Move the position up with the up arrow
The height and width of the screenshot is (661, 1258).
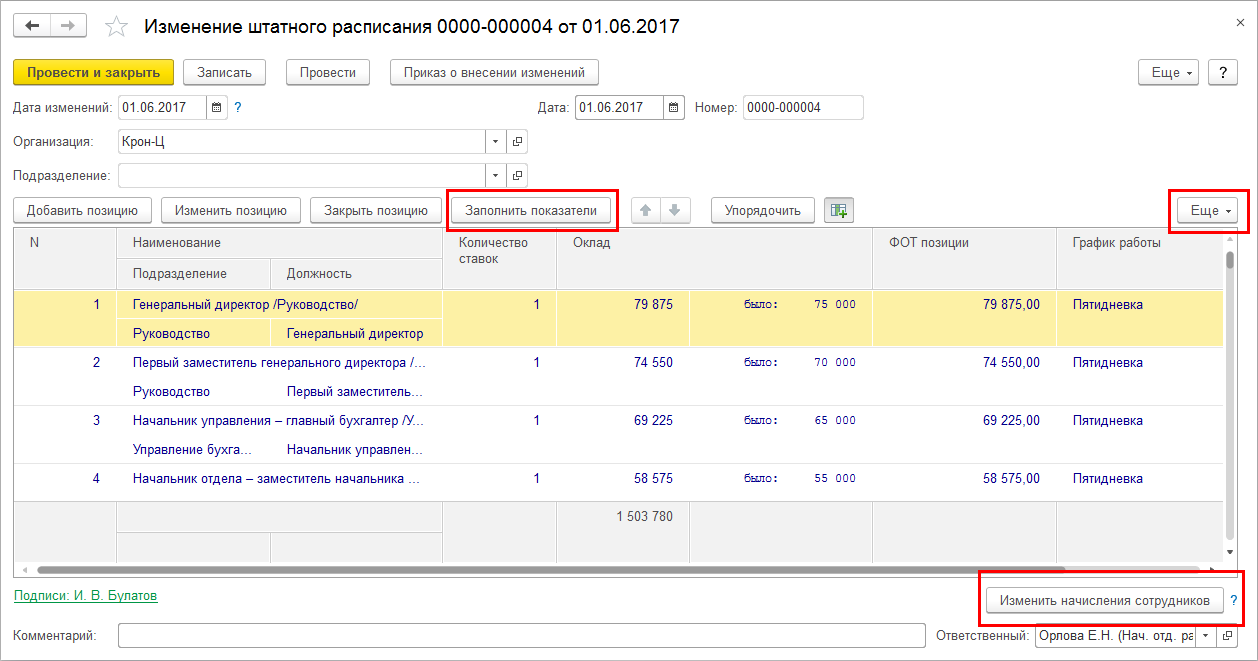click(x=646, y=210)
